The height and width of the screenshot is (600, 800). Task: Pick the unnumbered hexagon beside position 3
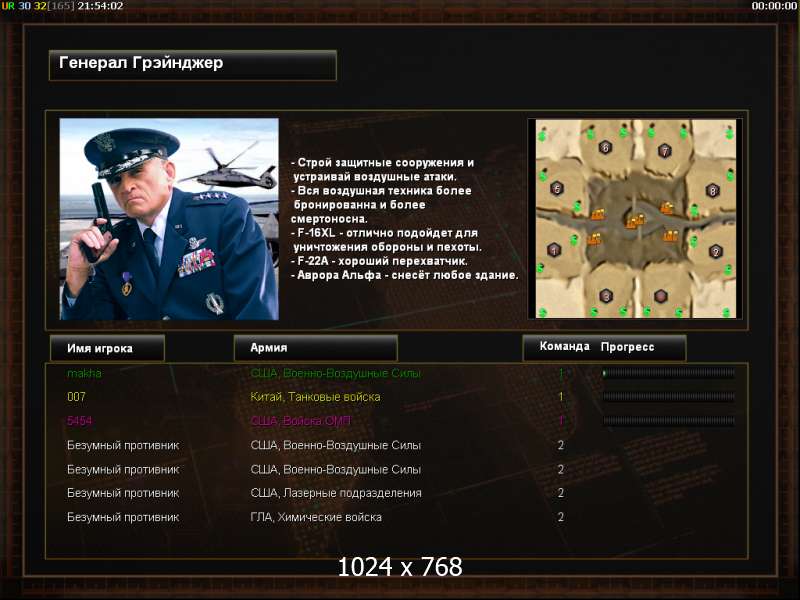pyautogui.click(x=661, y=295)
